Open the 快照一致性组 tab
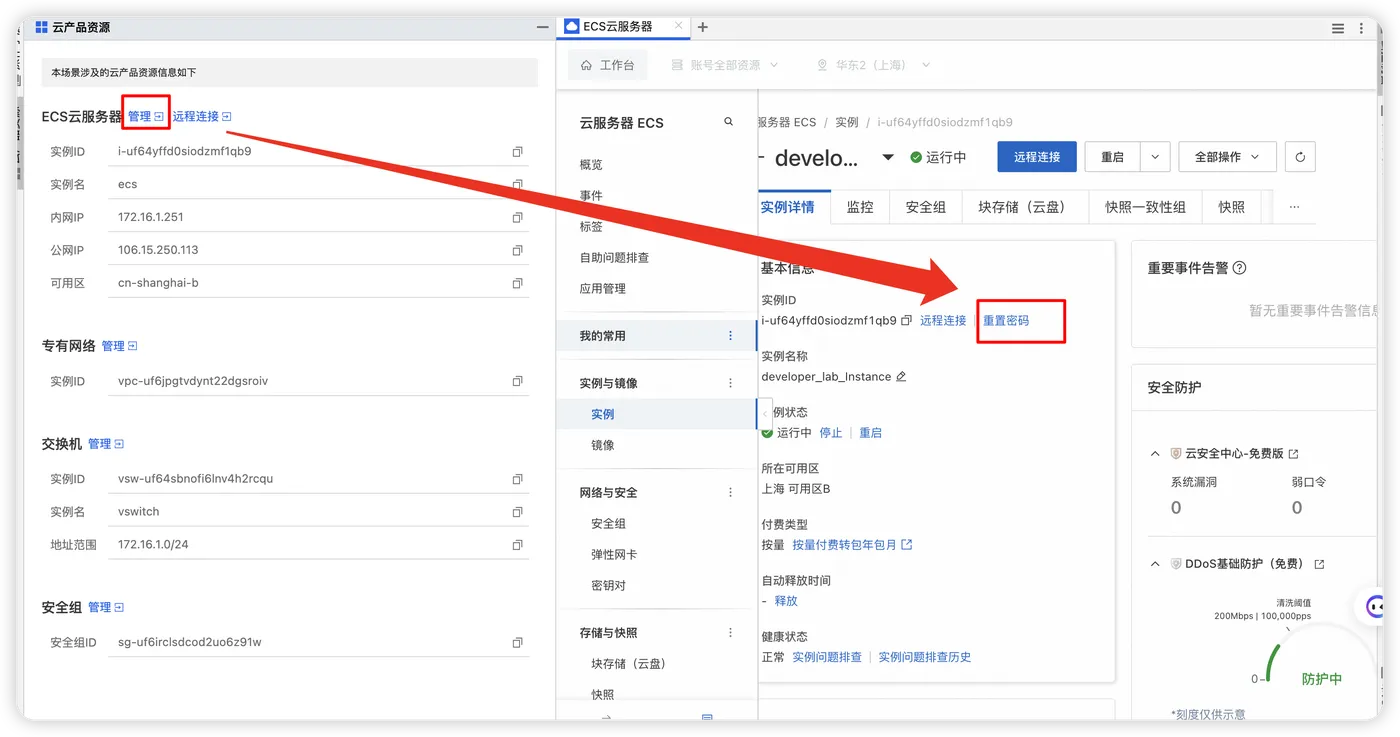Image resolution: width=1400 pixels, height=737 pixels. (x=1145, y=207)
